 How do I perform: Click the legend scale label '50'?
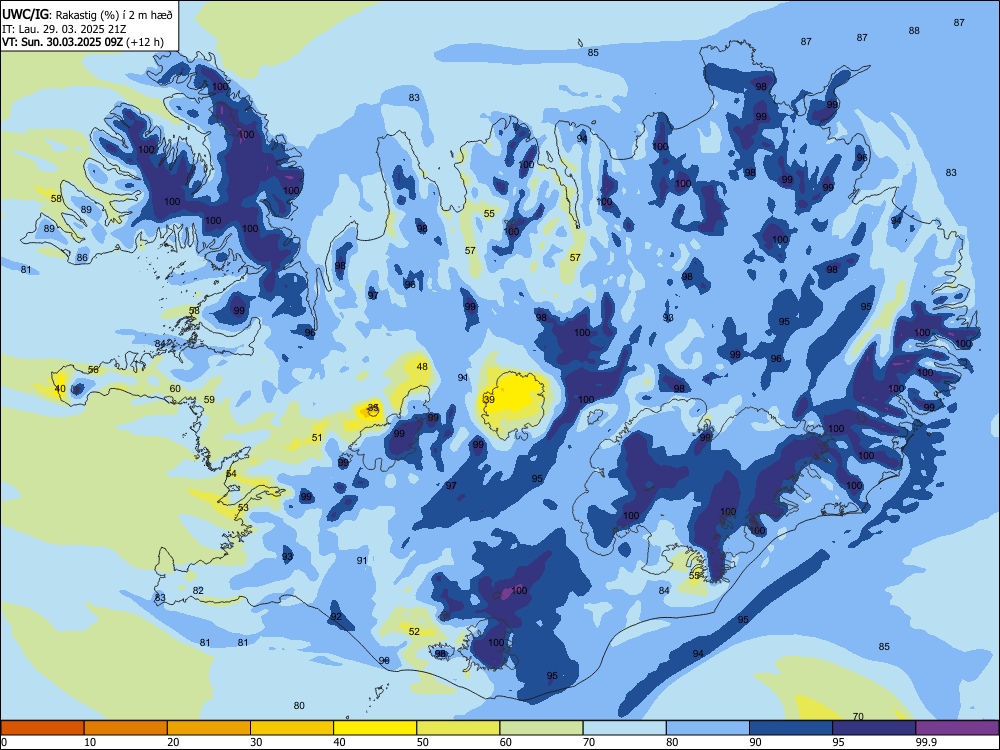(x=422, y=742)
